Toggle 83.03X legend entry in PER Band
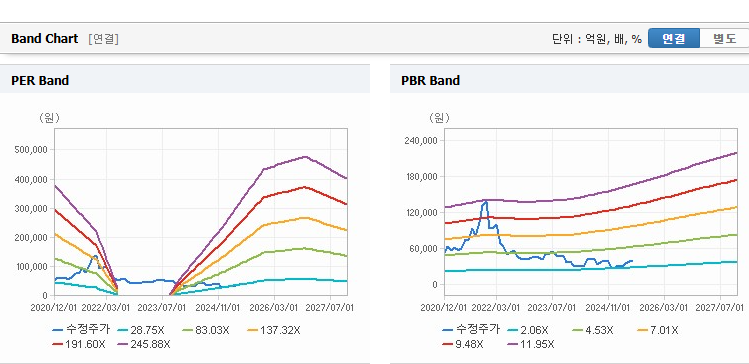 point(206,330)
